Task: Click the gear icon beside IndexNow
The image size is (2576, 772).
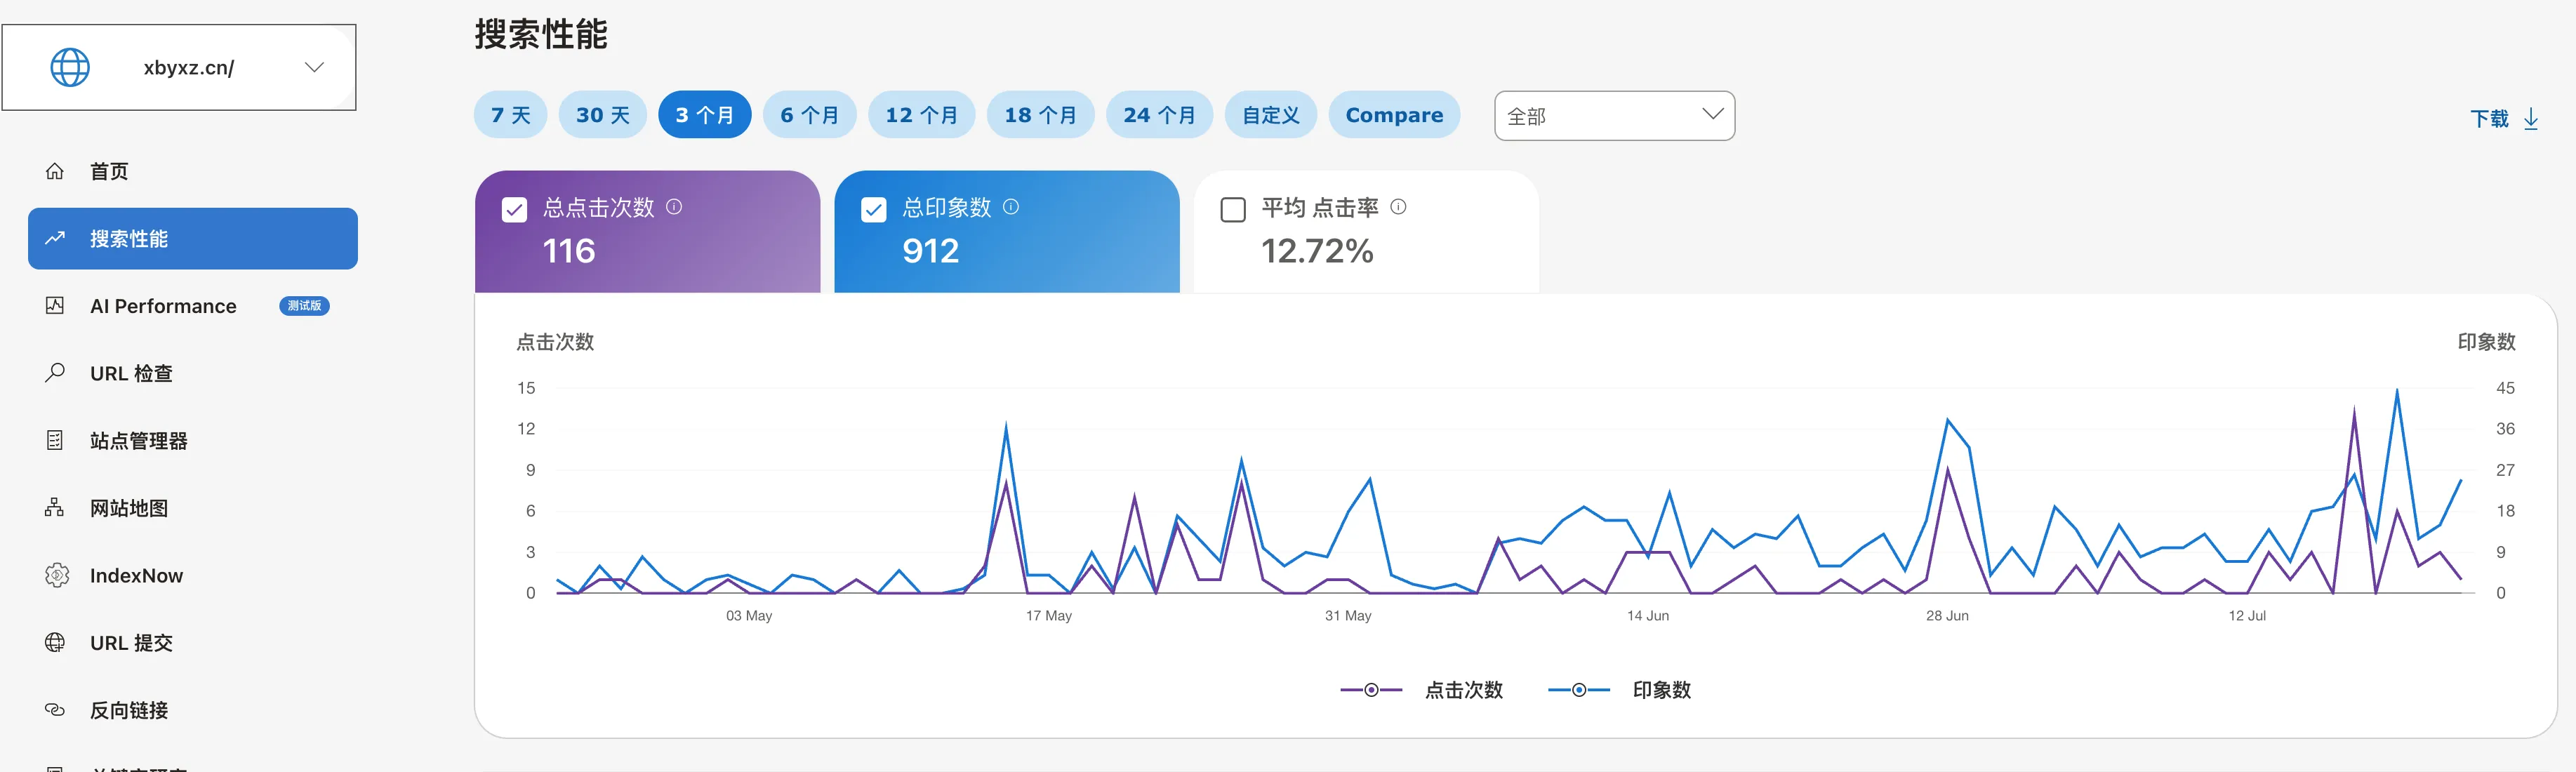Action: tap(57, 575)
